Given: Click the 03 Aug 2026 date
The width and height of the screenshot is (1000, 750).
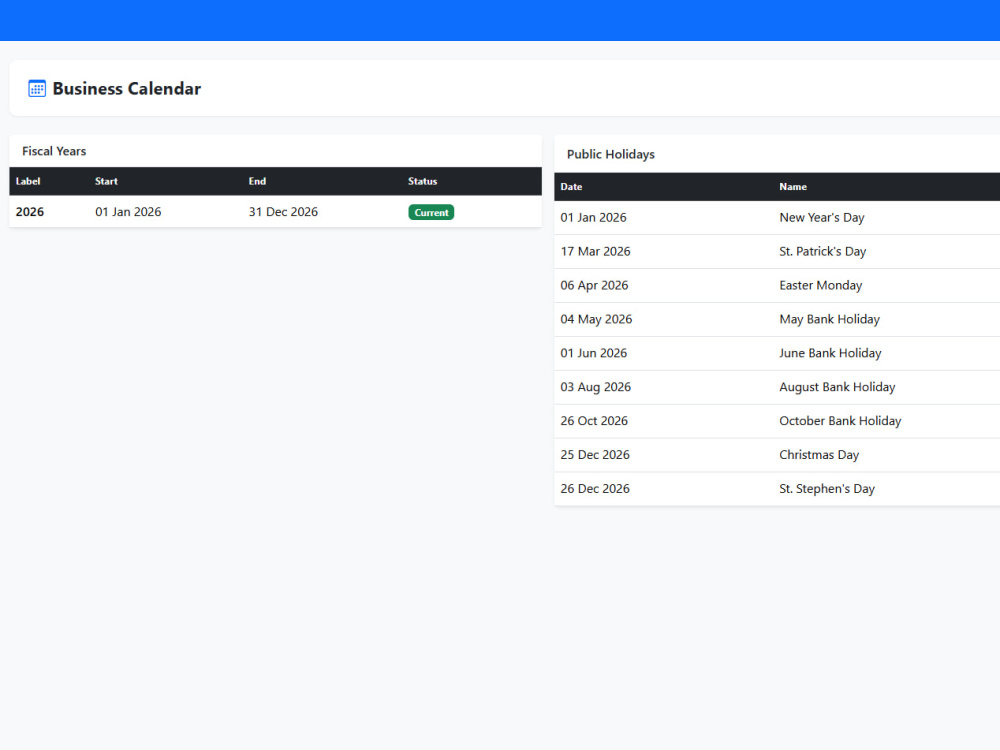Looking at the screenshot, I should pos(595,386).
